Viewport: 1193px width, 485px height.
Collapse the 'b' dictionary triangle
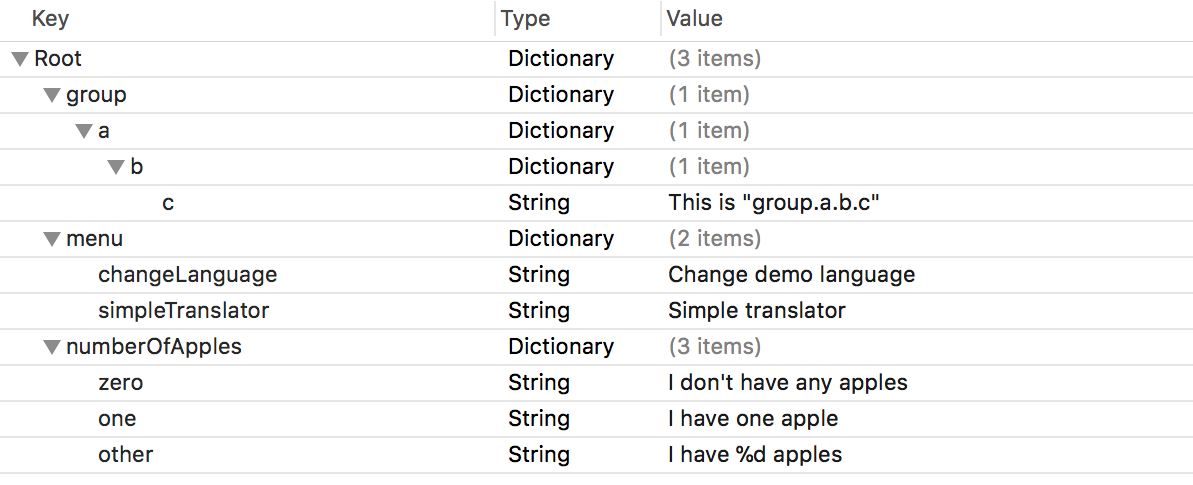coord(116,167)
